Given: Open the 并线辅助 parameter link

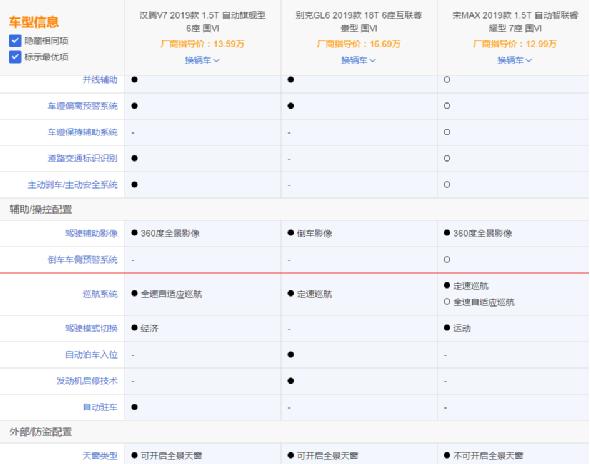Looking at the screenshot, I should tap(100, 80).
